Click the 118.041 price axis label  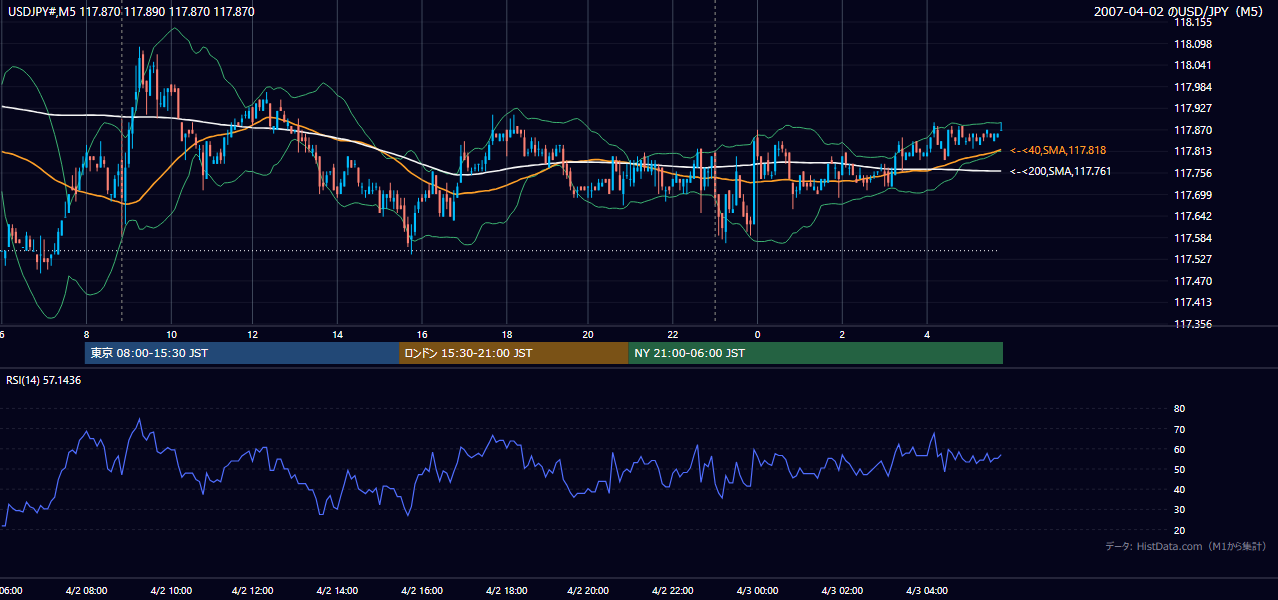[x=1191, y=65]
